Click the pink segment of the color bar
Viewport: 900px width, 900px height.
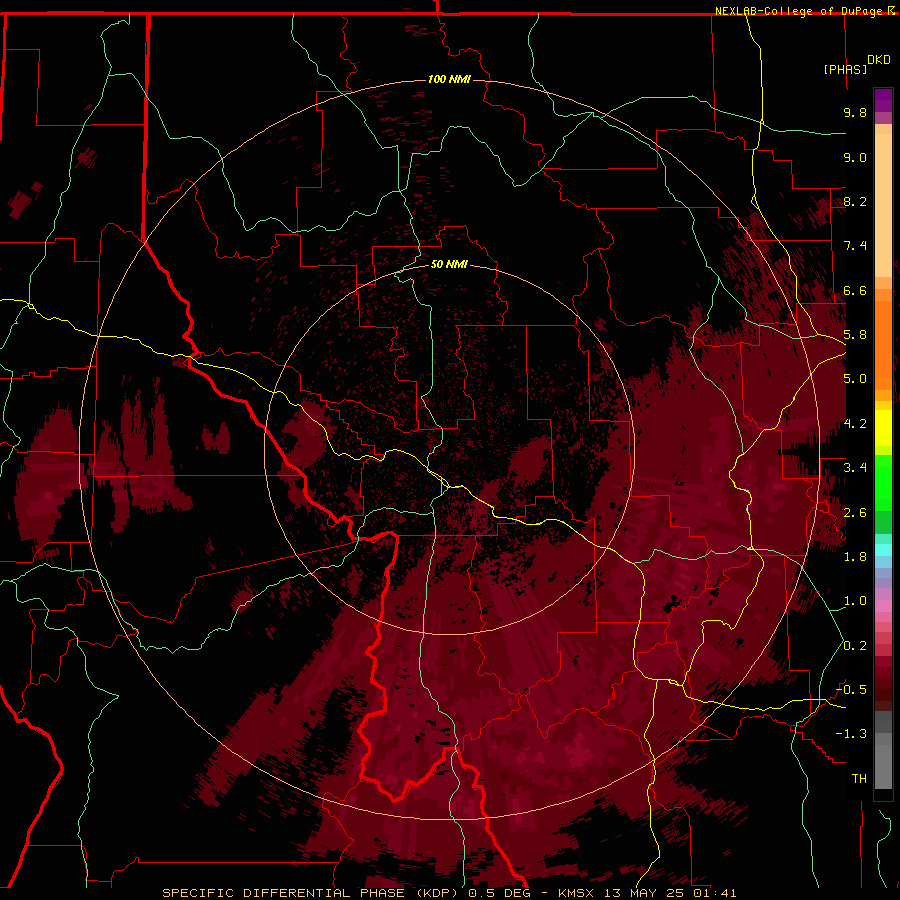(x=883, y=606)
